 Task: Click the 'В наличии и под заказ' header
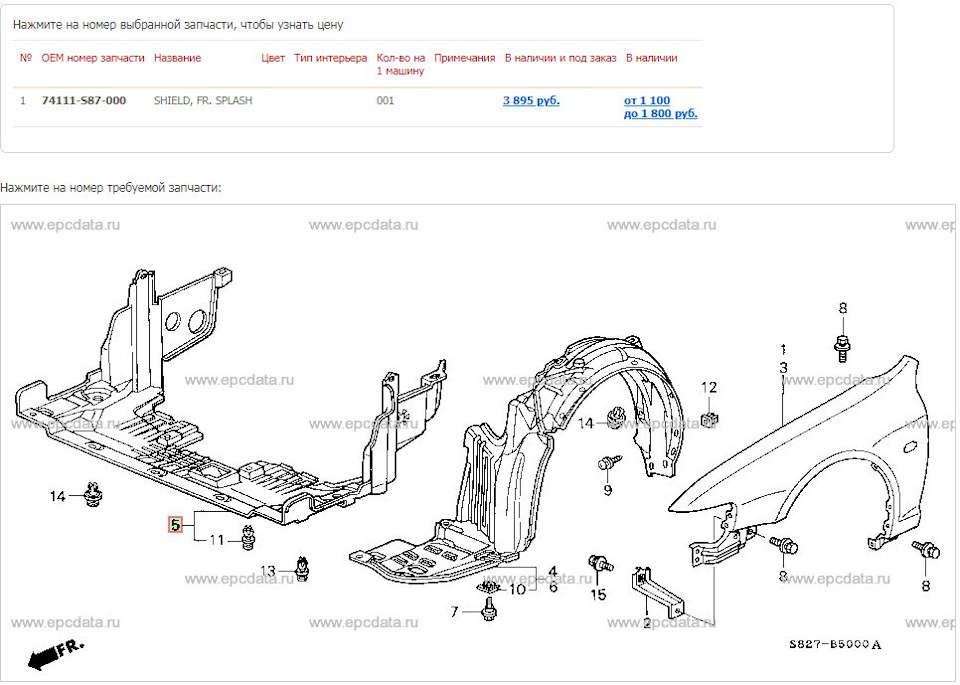pos(560,58)
